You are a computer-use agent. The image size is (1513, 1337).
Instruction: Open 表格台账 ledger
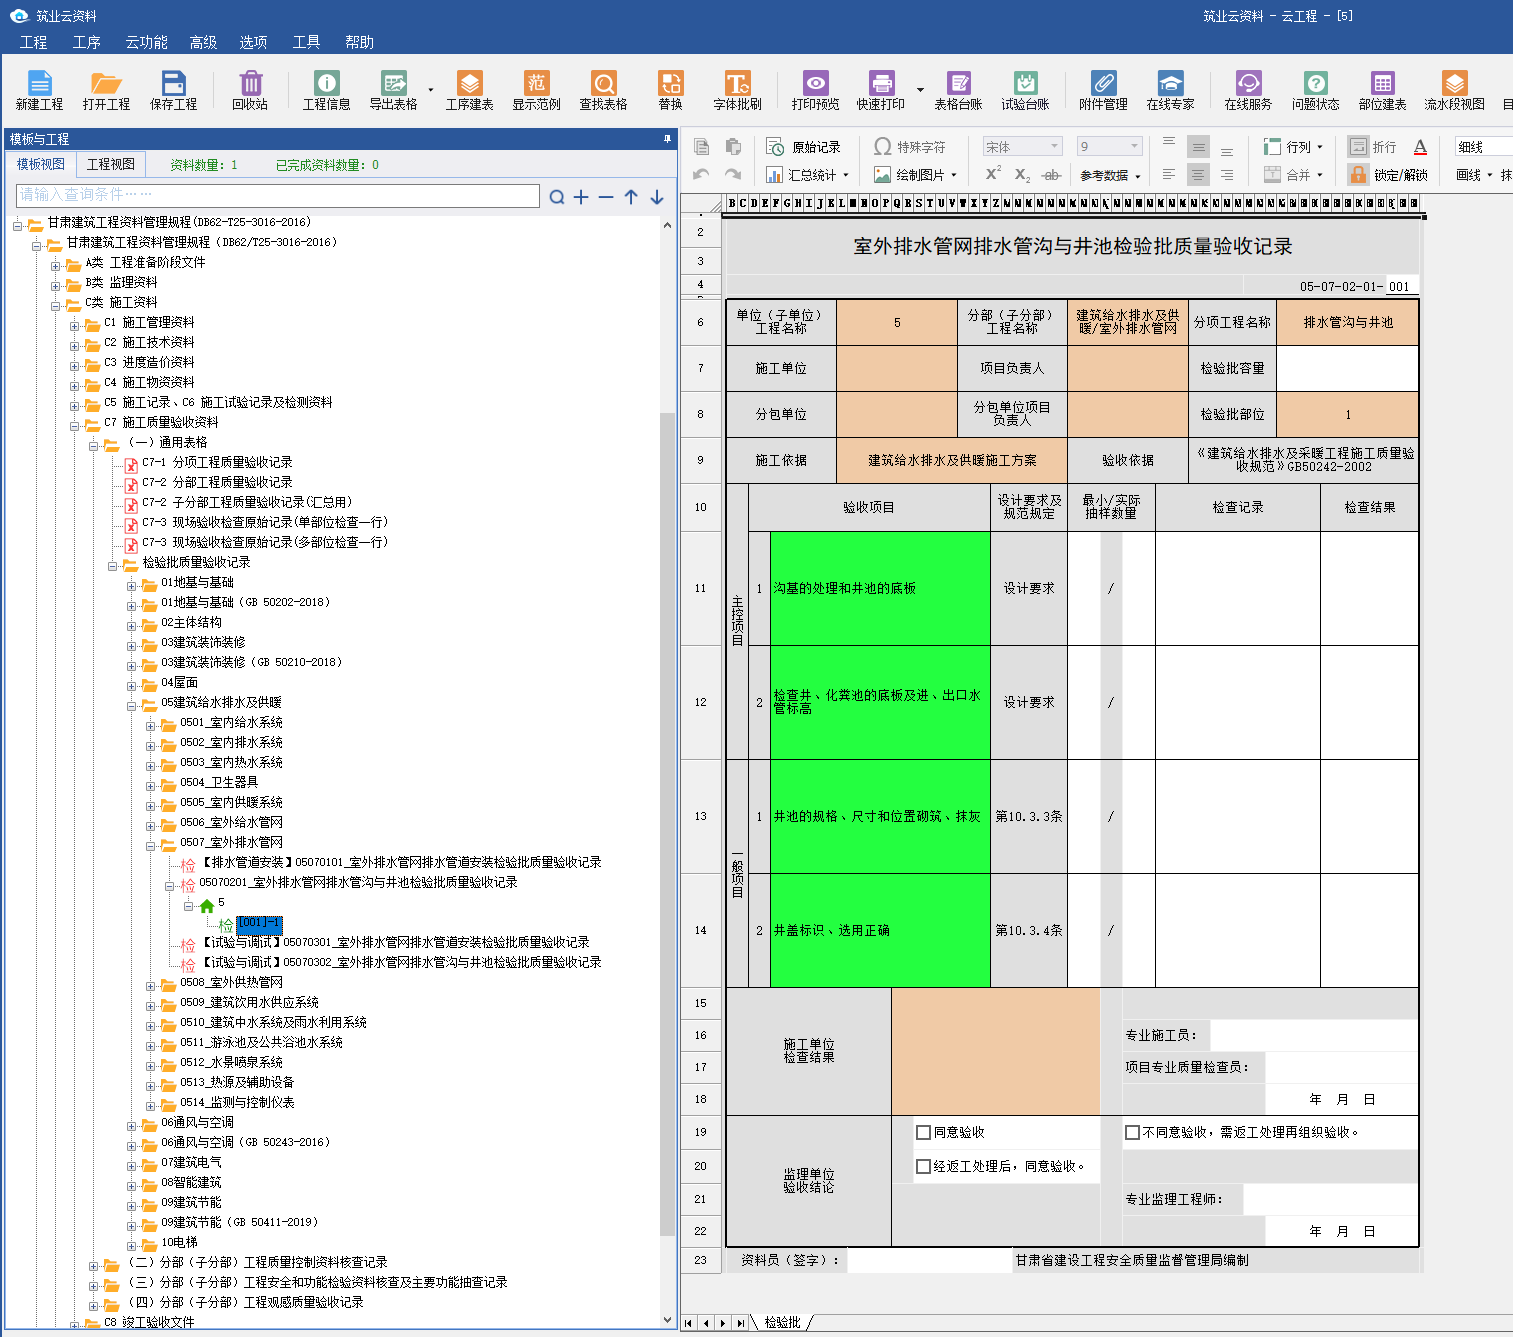[x=959, y=90]
